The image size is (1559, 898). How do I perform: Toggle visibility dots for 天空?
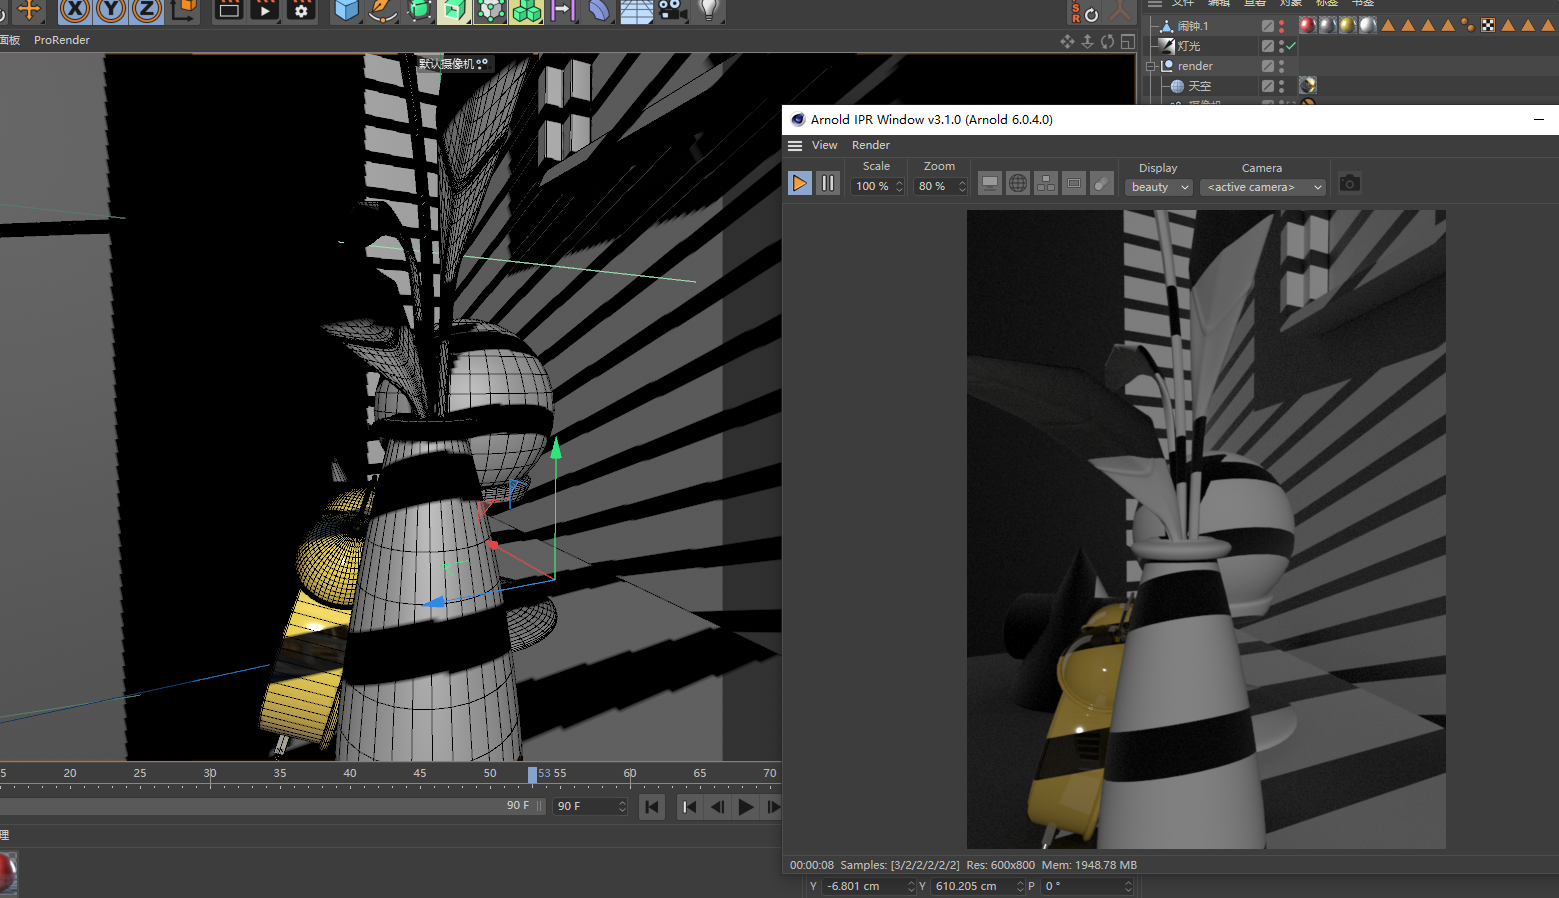[1281, 86]
